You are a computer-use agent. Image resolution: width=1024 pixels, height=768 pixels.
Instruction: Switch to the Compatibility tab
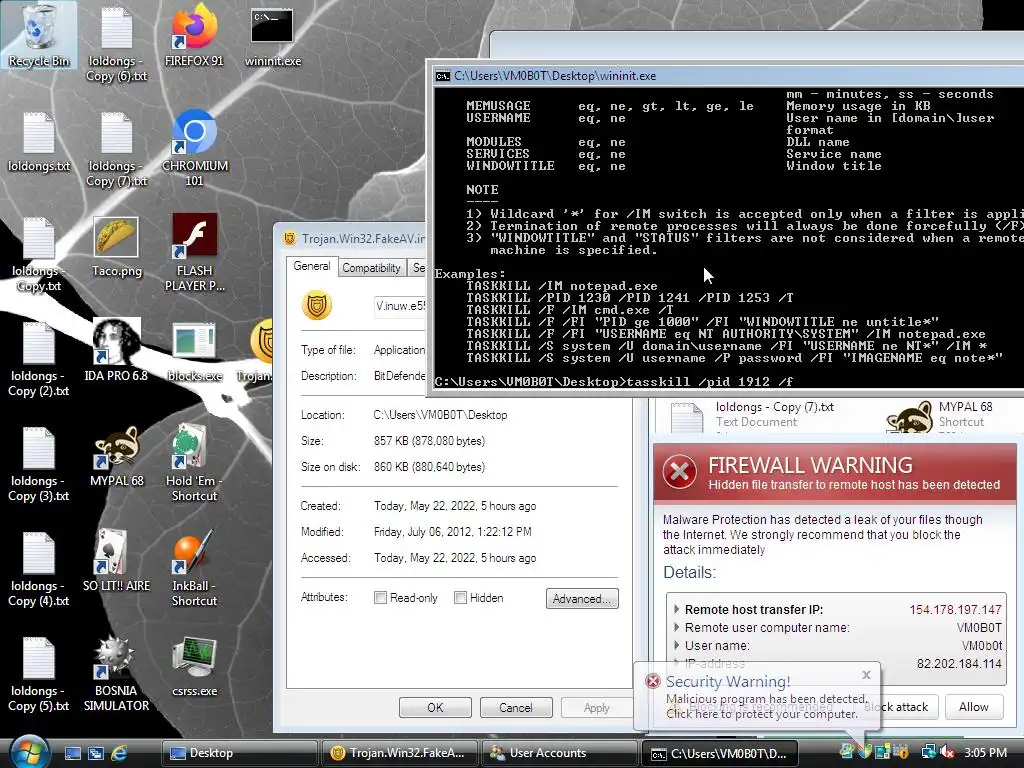click(x=371, y=268)
